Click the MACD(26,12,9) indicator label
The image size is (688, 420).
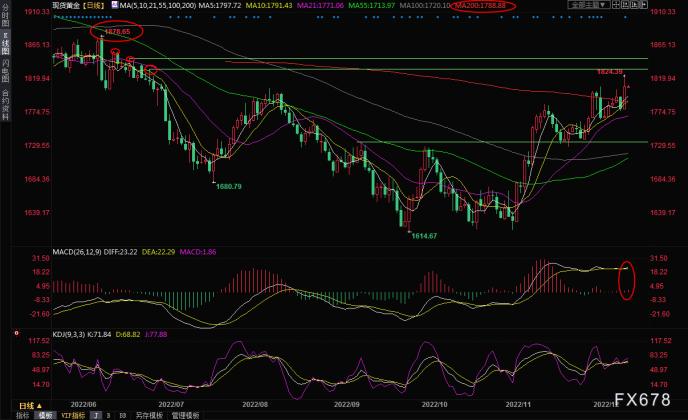coord(77,252)
